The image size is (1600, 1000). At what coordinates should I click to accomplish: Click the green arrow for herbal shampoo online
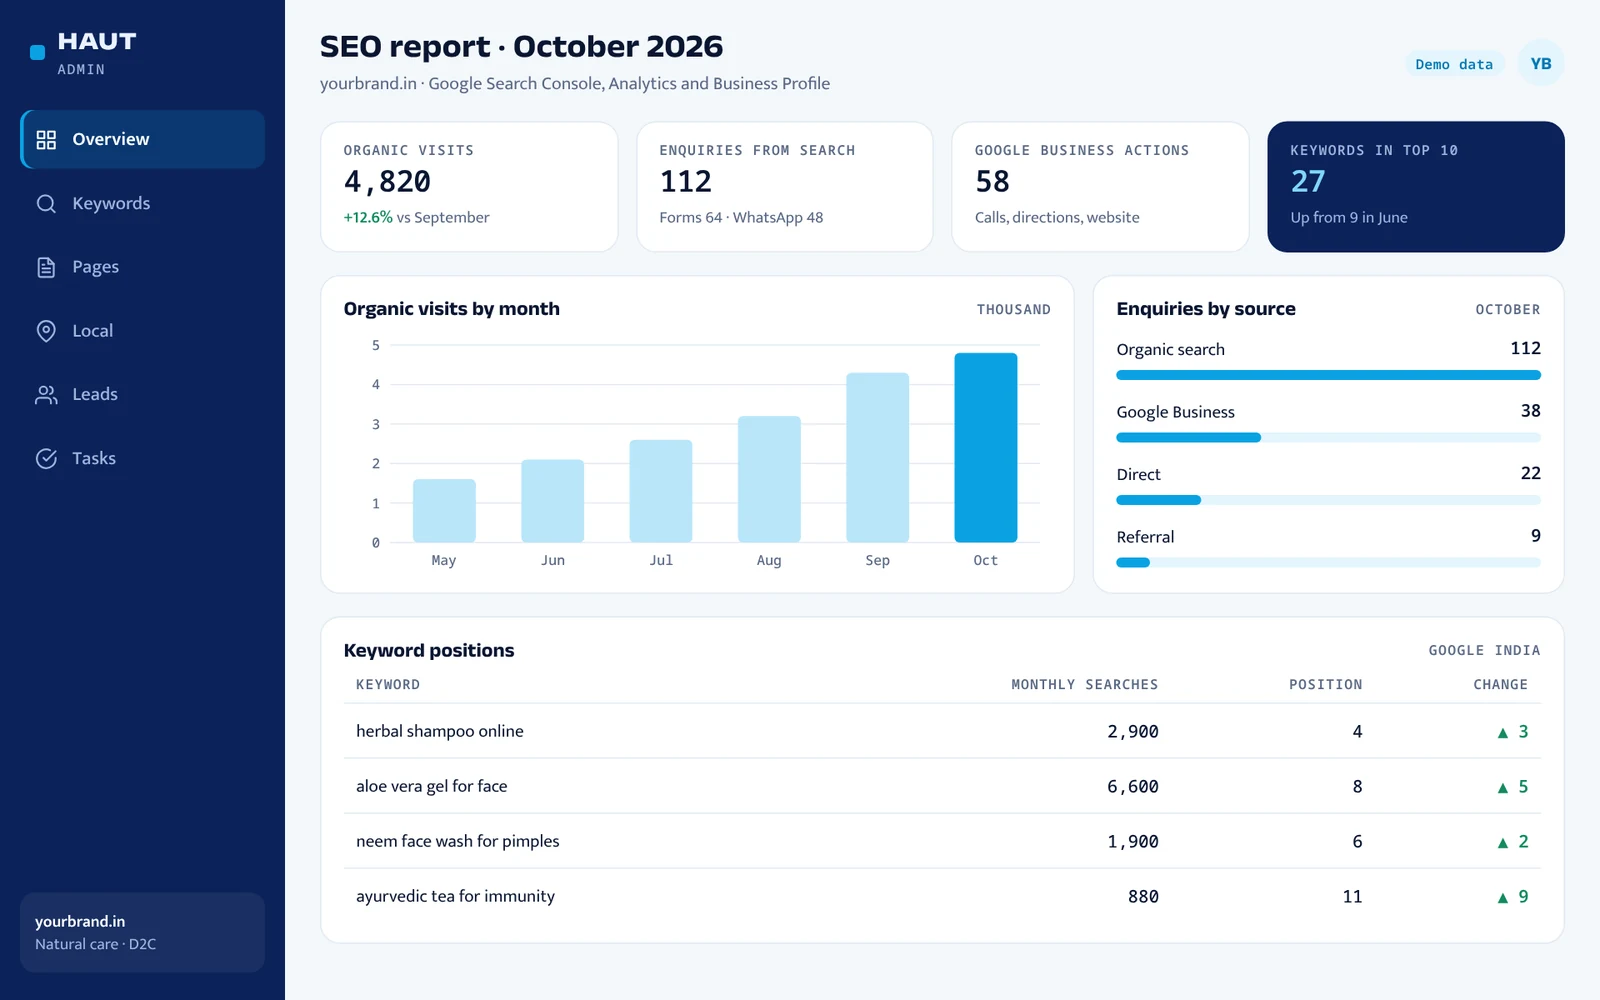click(1502, 732)
